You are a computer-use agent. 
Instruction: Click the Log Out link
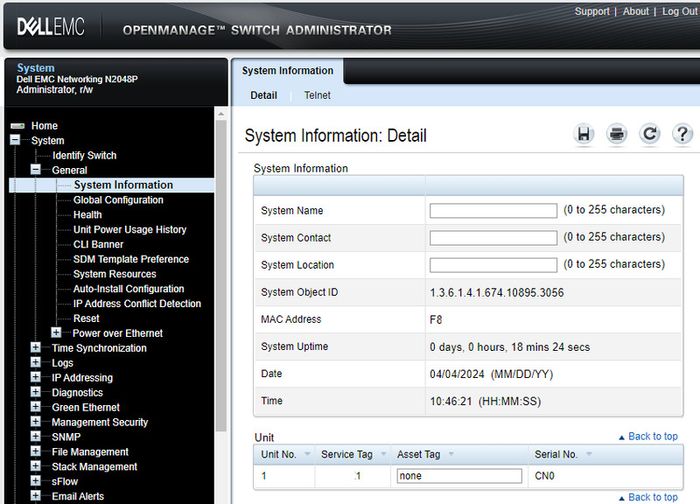click(x=680, y=11)
